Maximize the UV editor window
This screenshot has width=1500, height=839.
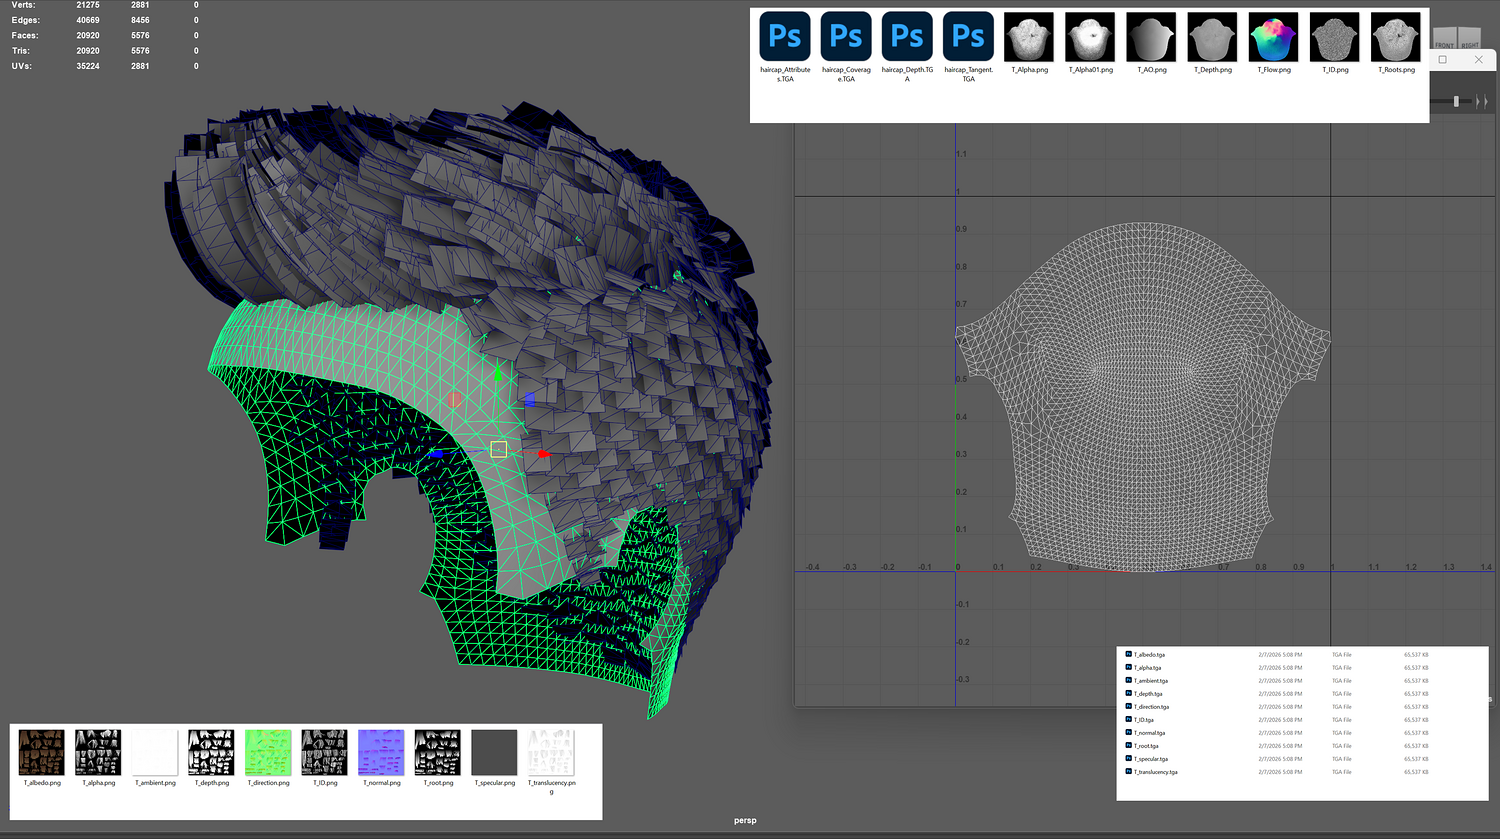[x=1442, y=60]
